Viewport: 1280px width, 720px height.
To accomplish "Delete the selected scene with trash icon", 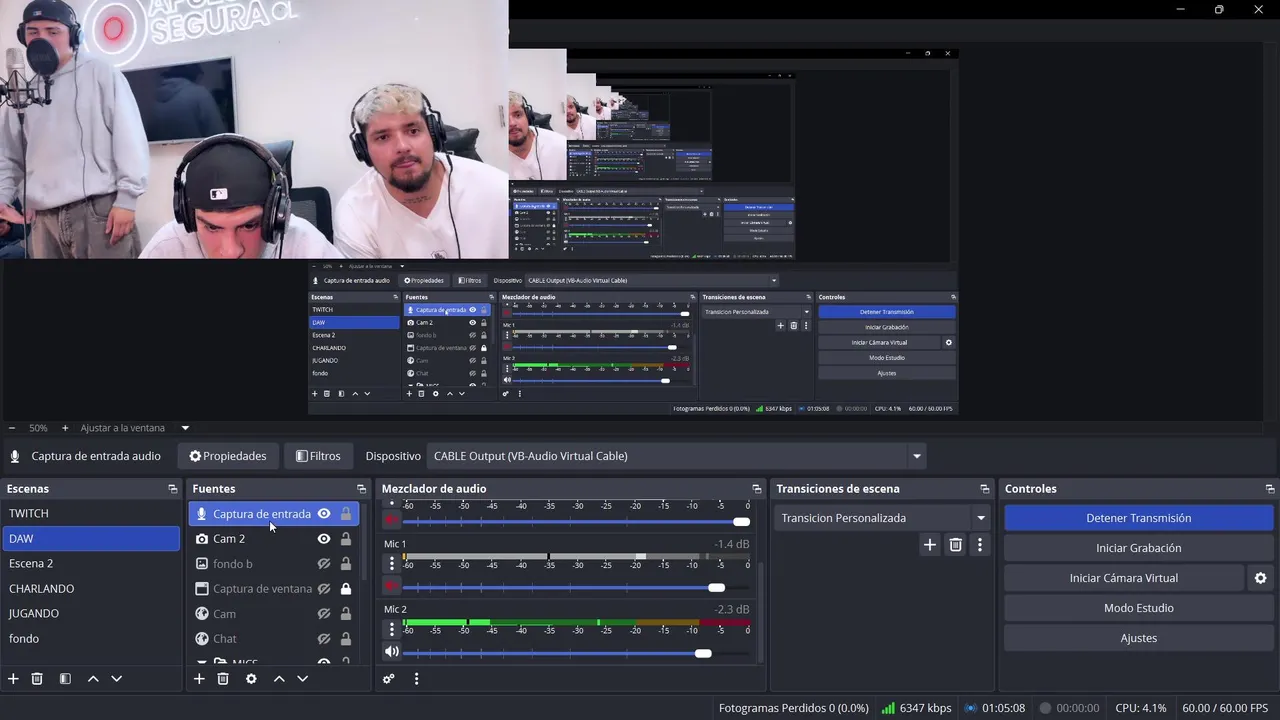I will (x=37, y=678).
